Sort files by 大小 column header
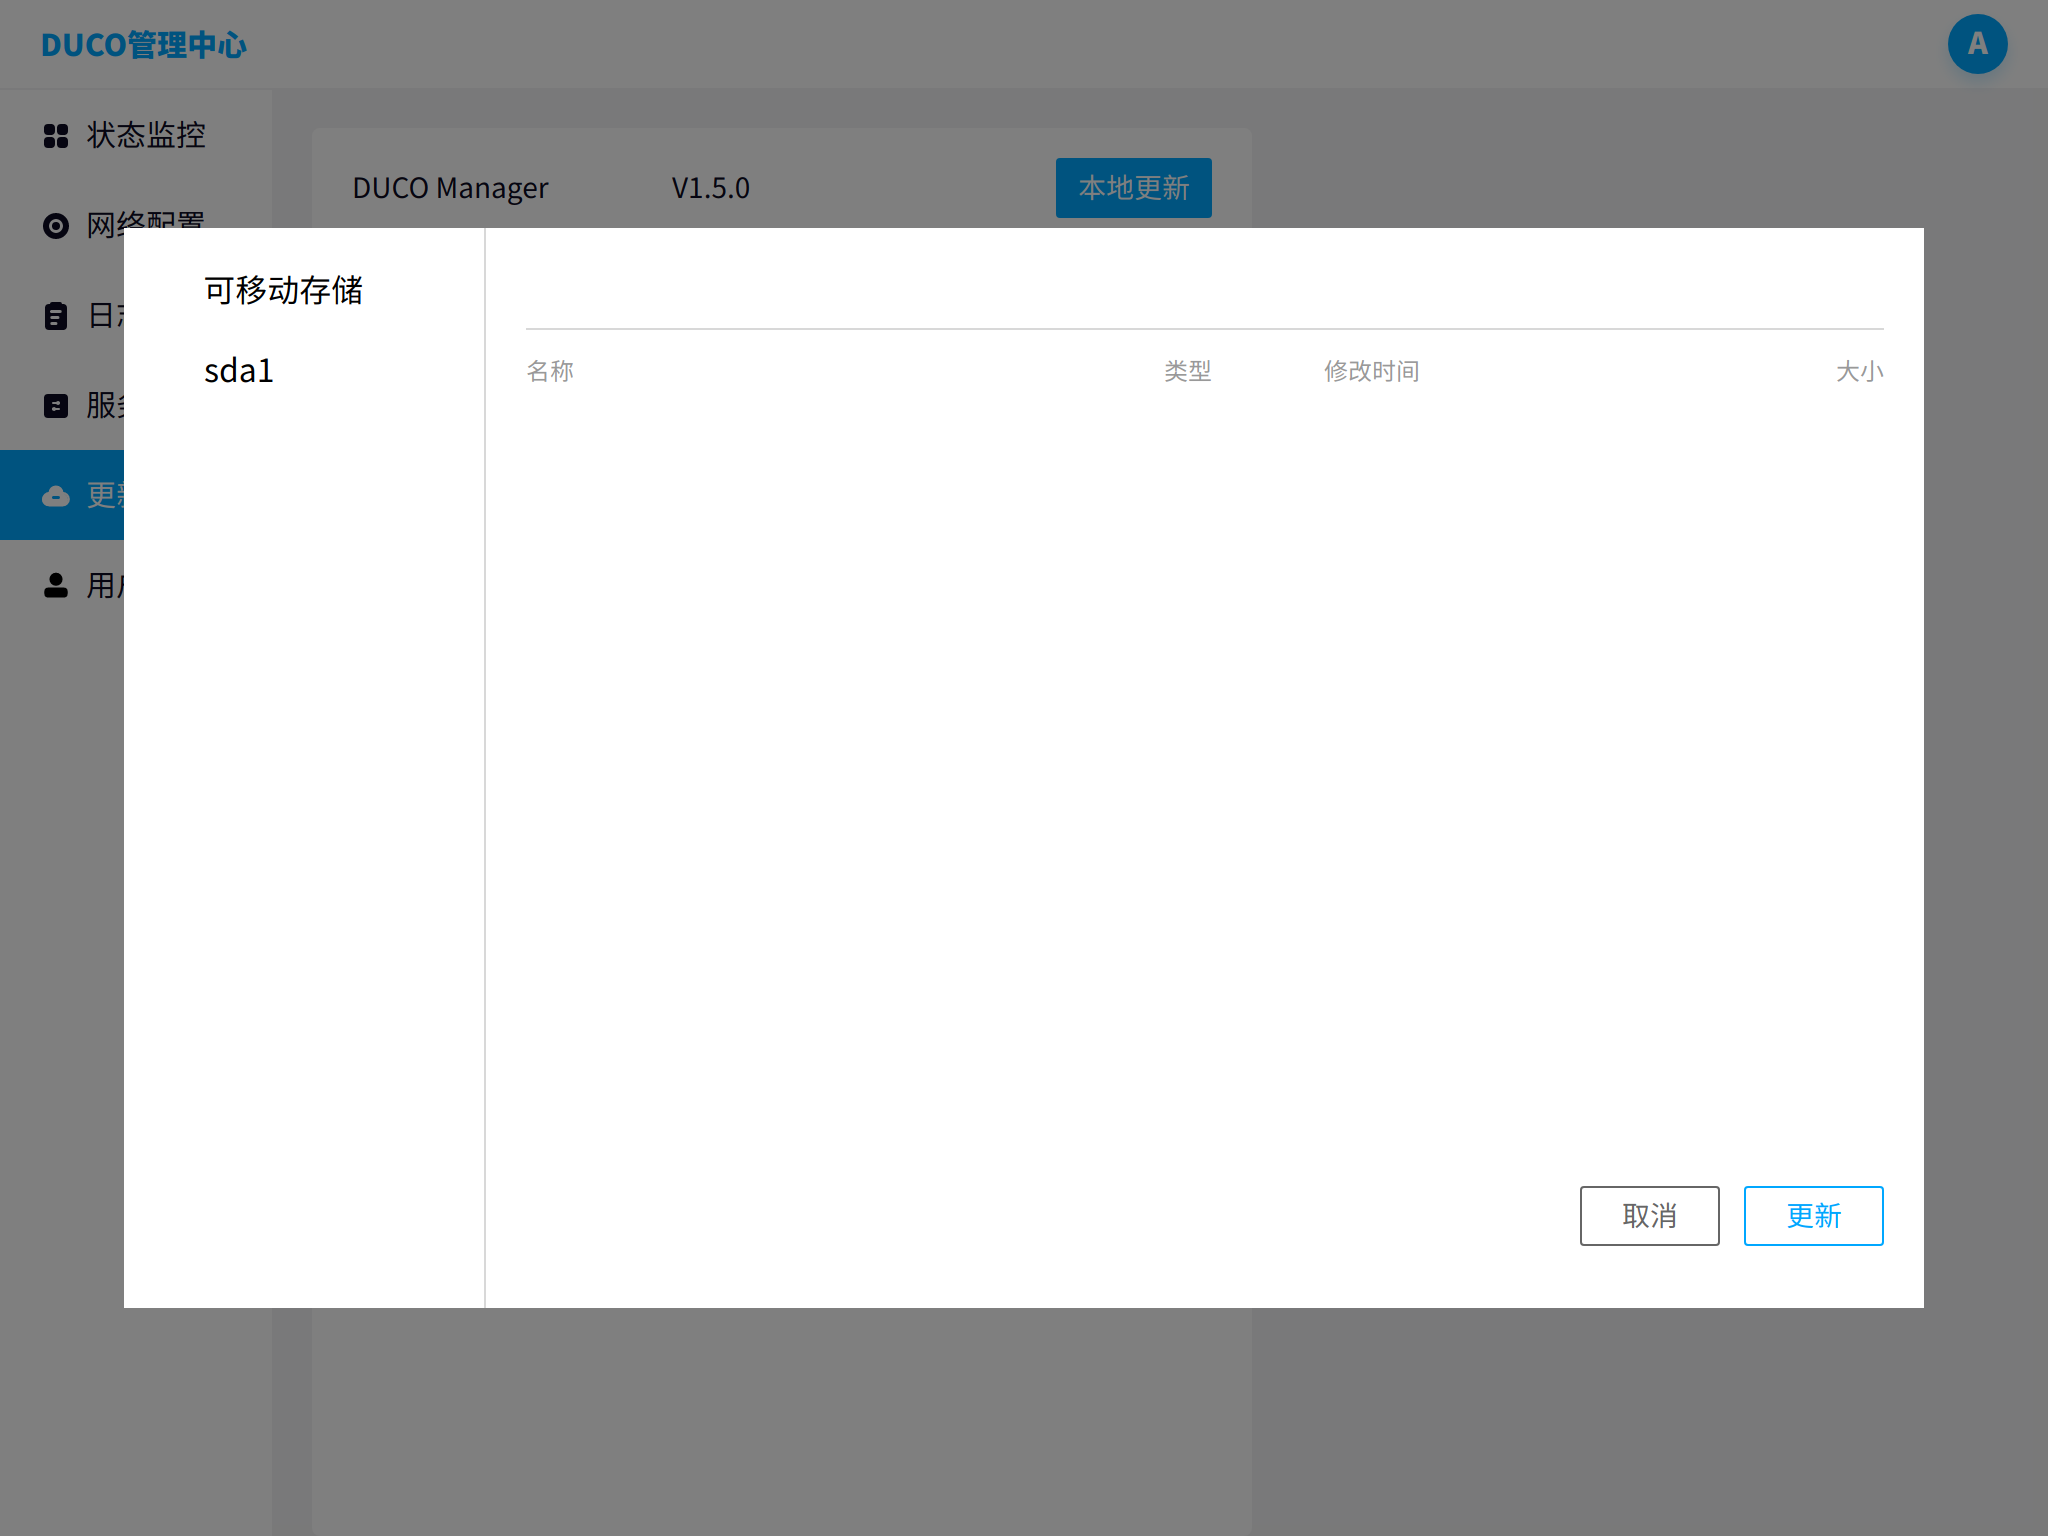Image resolution: width=2048 pixels, height=1536 pixels. (1859, 371)
